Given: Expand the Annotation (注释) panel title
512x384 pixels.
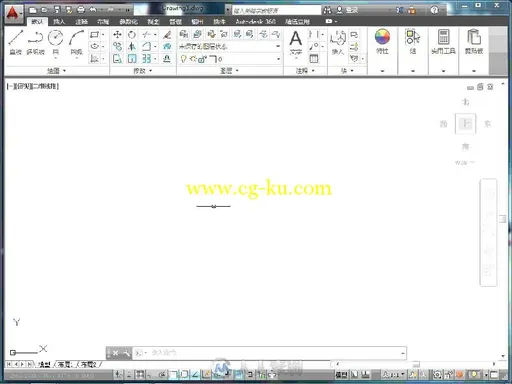Looking at the screenshot, I should click(305, 71).
